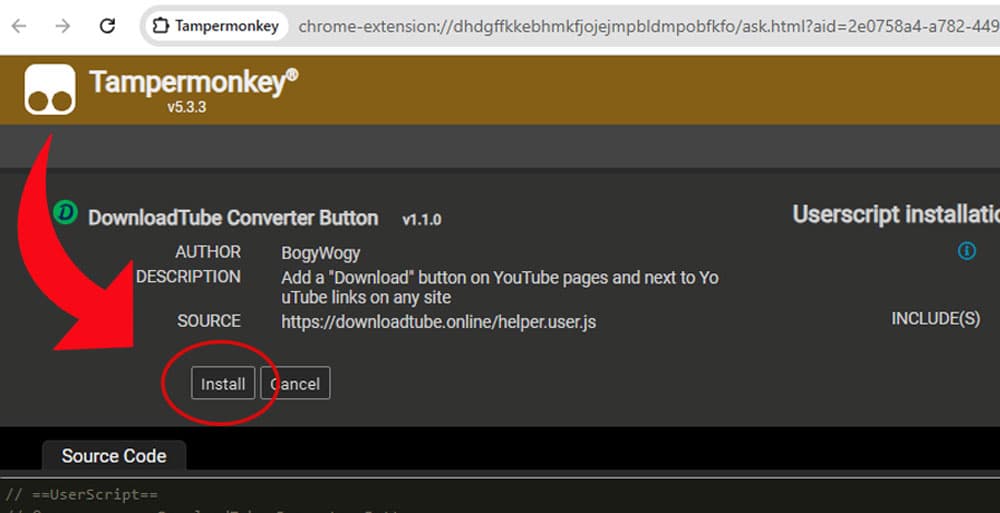1000x513 pixels.
Task: Click the source URL downloadtube.online/helper.user.js
Action: 439,322
